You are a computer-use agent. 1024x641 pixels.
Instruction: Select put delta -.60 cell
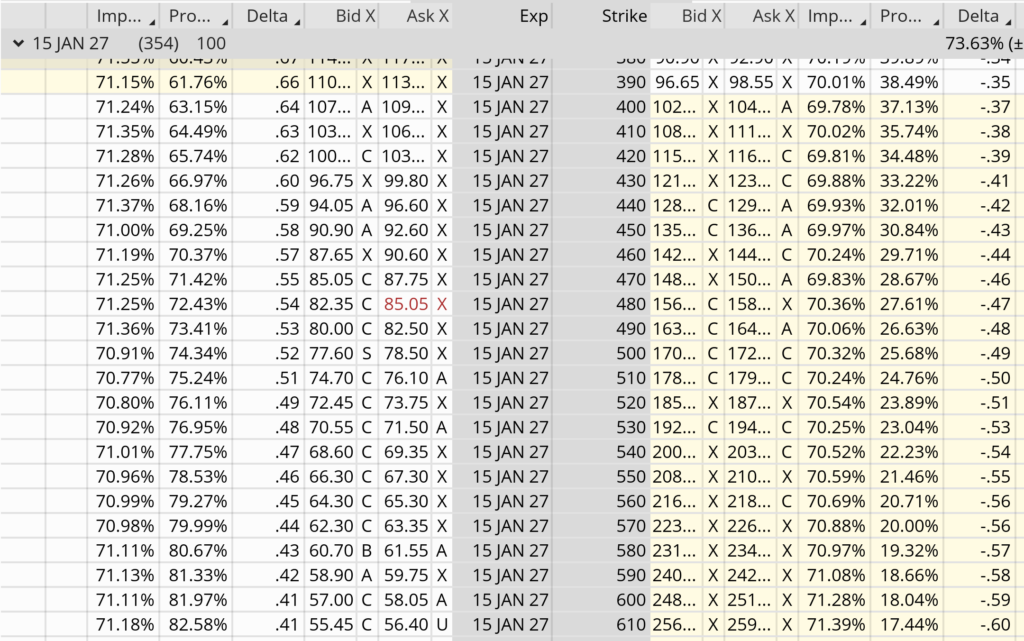(991, 622)
